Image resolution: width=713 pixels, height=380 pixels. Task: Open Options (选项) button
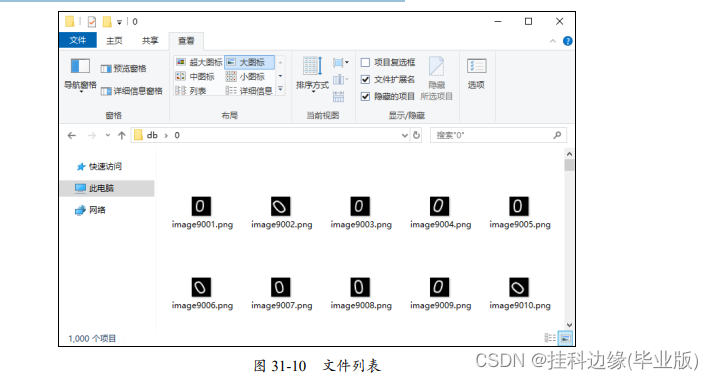click(476, 74)
